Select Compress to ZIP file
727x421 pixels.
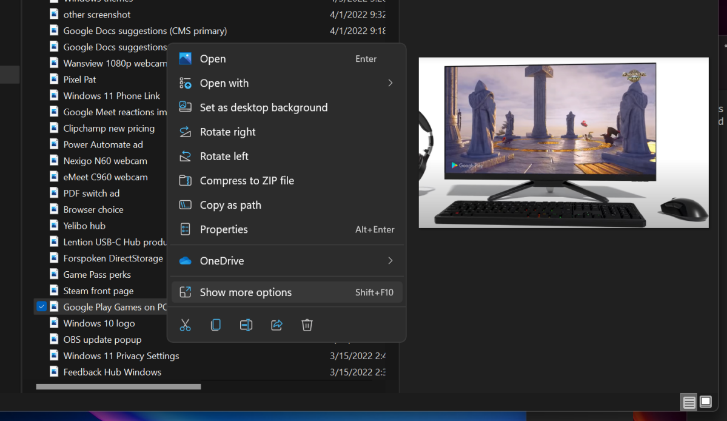tap(246, 181)
